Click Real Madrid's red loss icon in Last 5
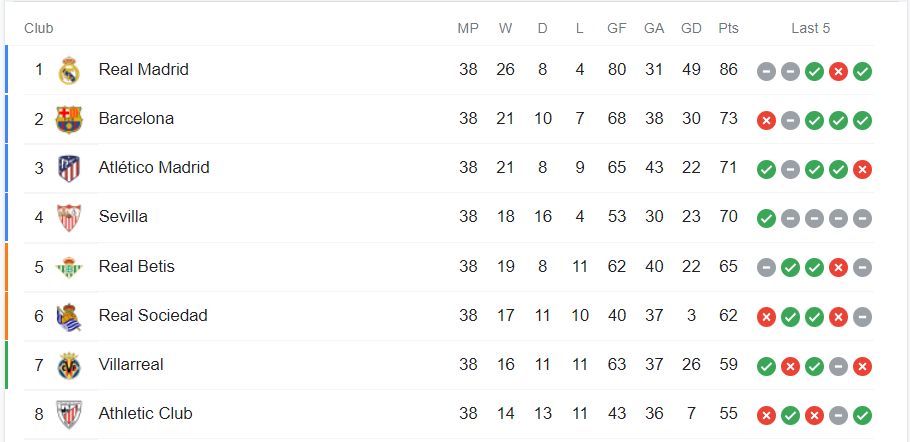This screenshot has width=910, height=442. tap(838, 71)
